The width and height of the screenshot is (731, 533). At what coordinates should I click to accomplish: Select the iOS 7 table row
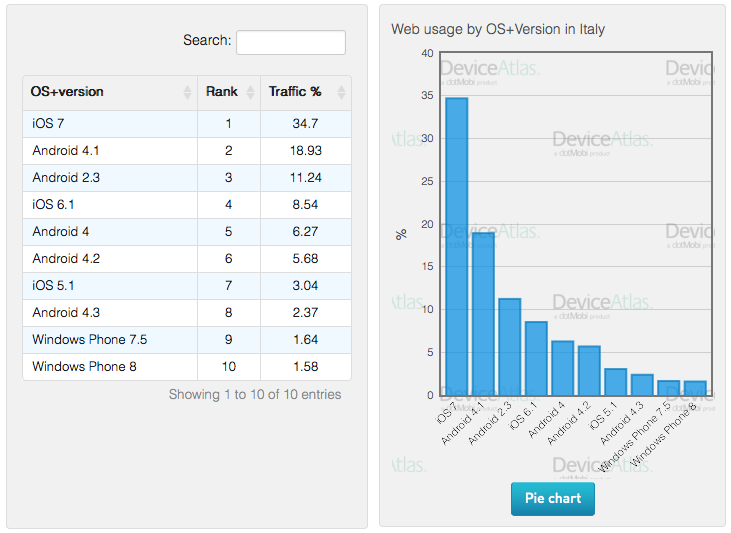186,124
